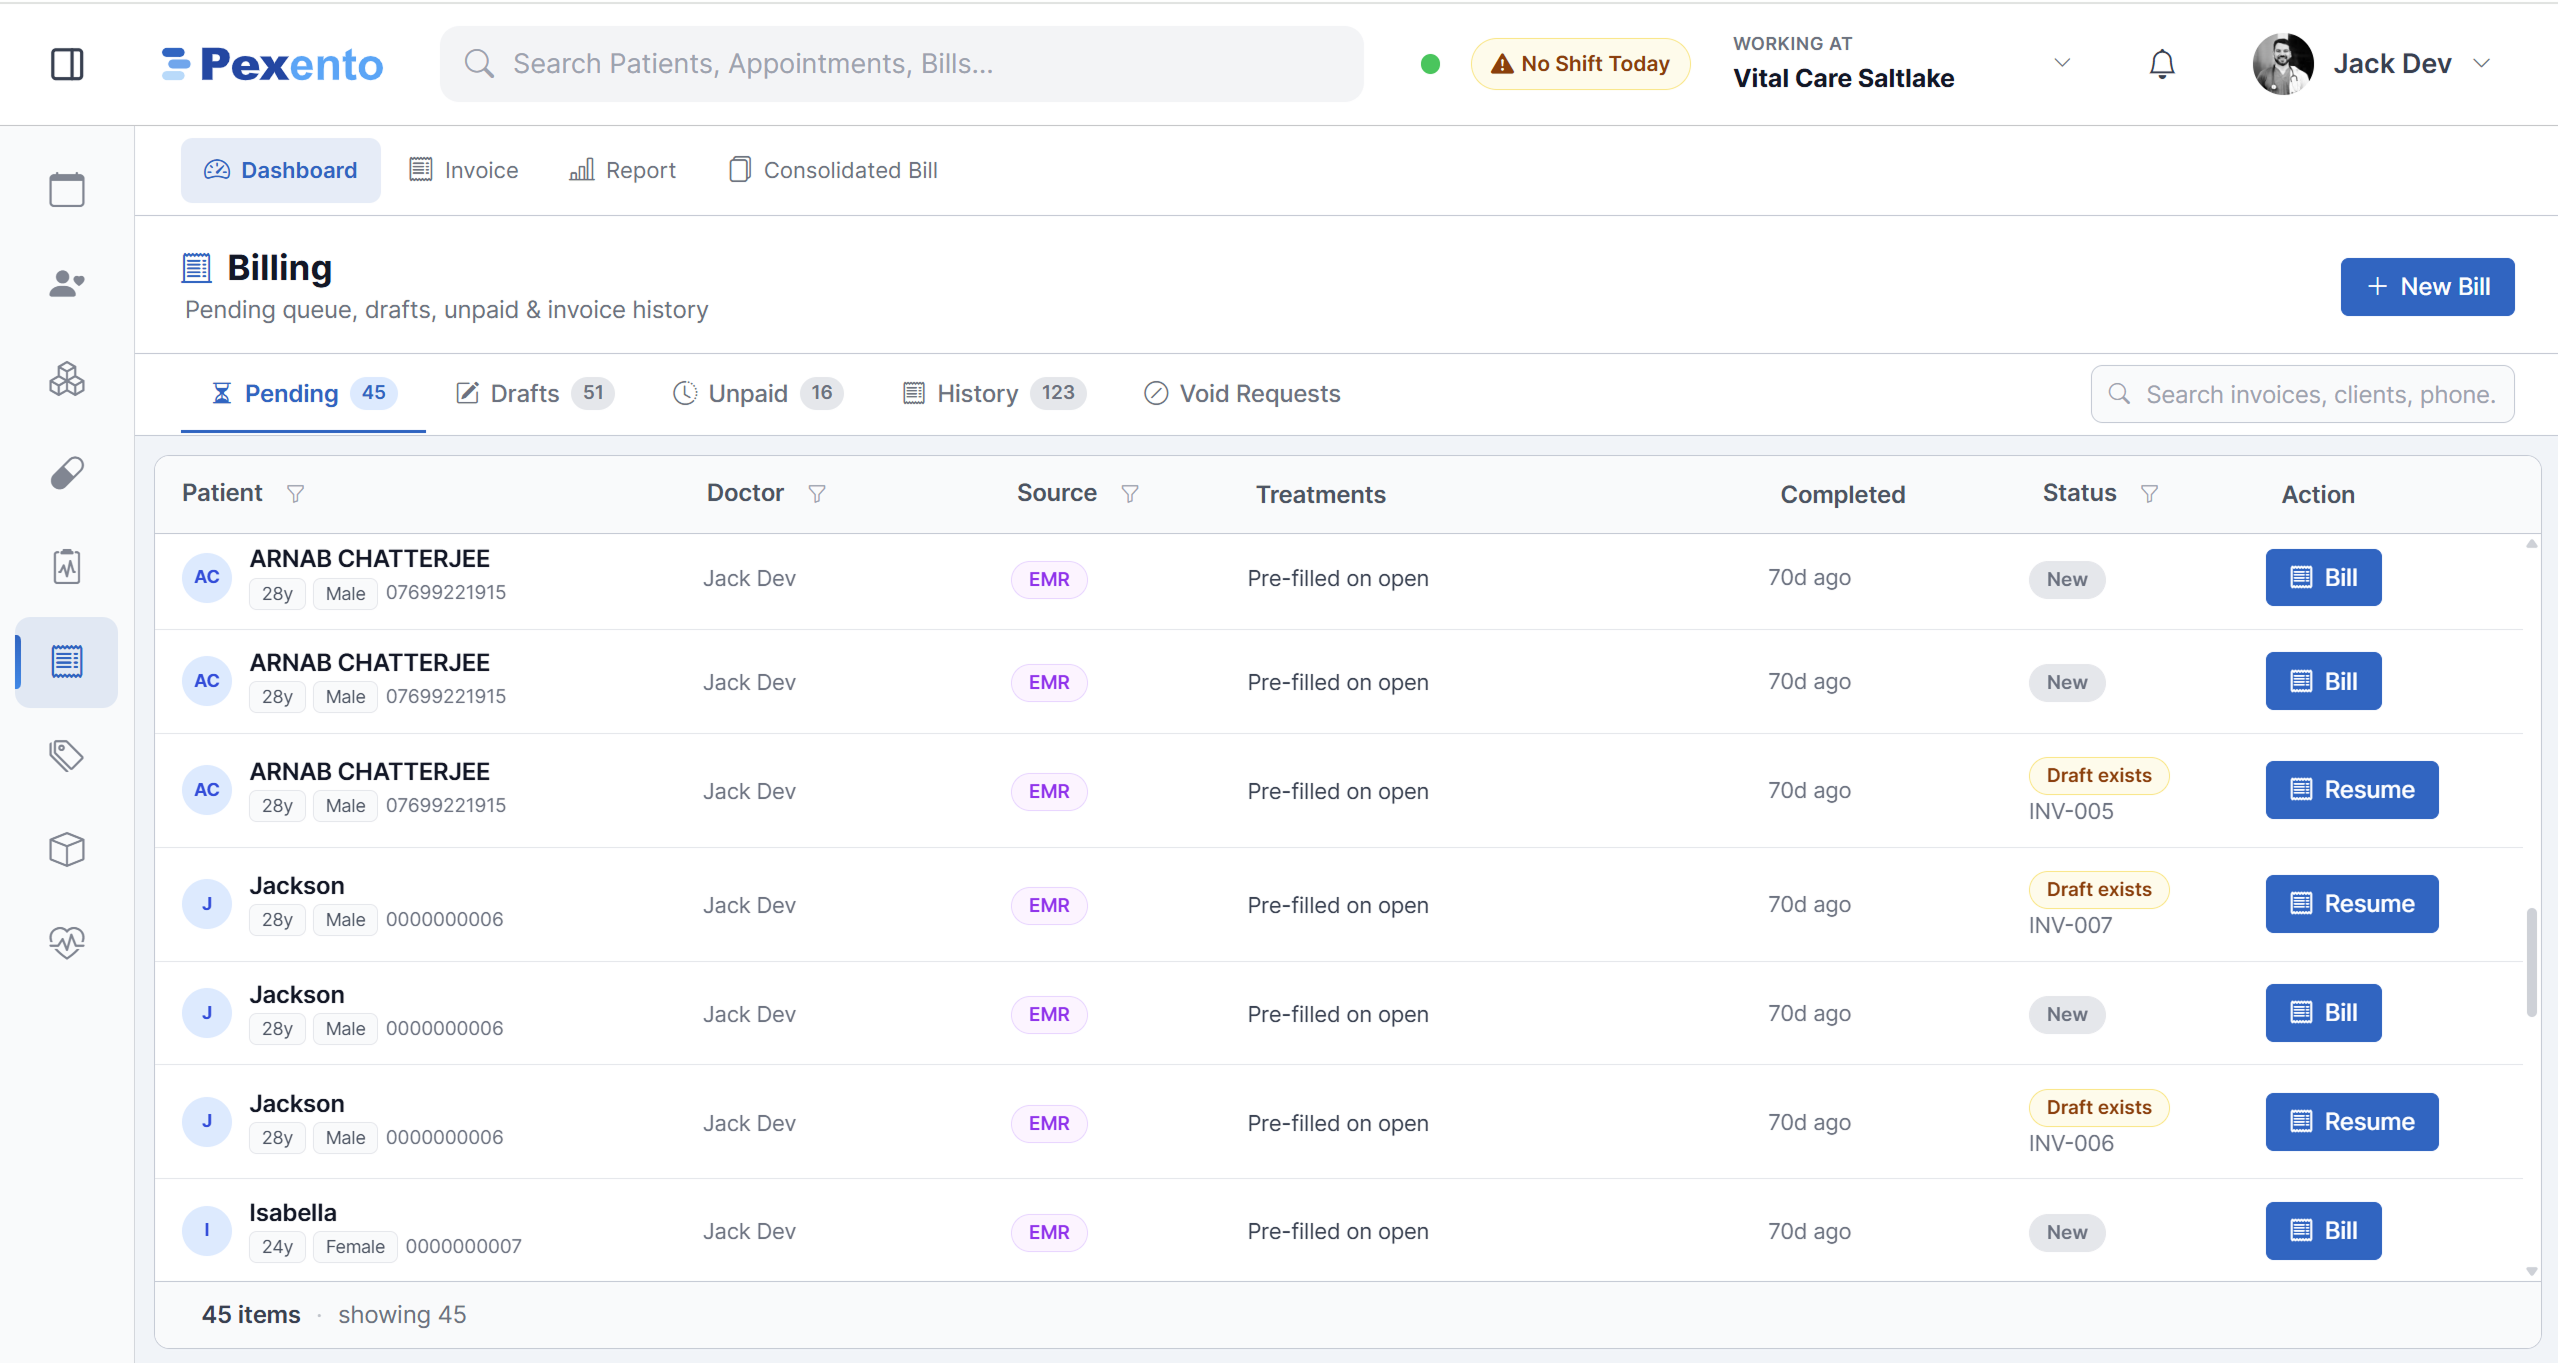Click the Billing heading icon
This screenshot has height=1363, width=2558.
[197, 268]
